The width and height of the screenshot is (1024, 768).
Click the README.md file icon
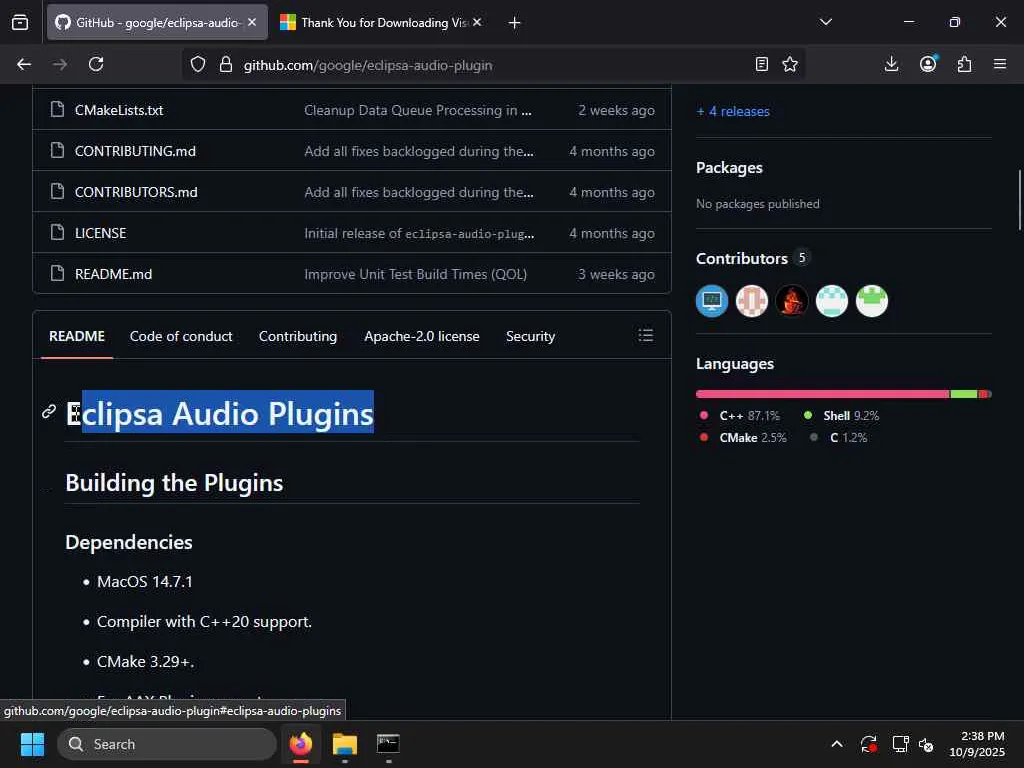click(x=57, y=273)
